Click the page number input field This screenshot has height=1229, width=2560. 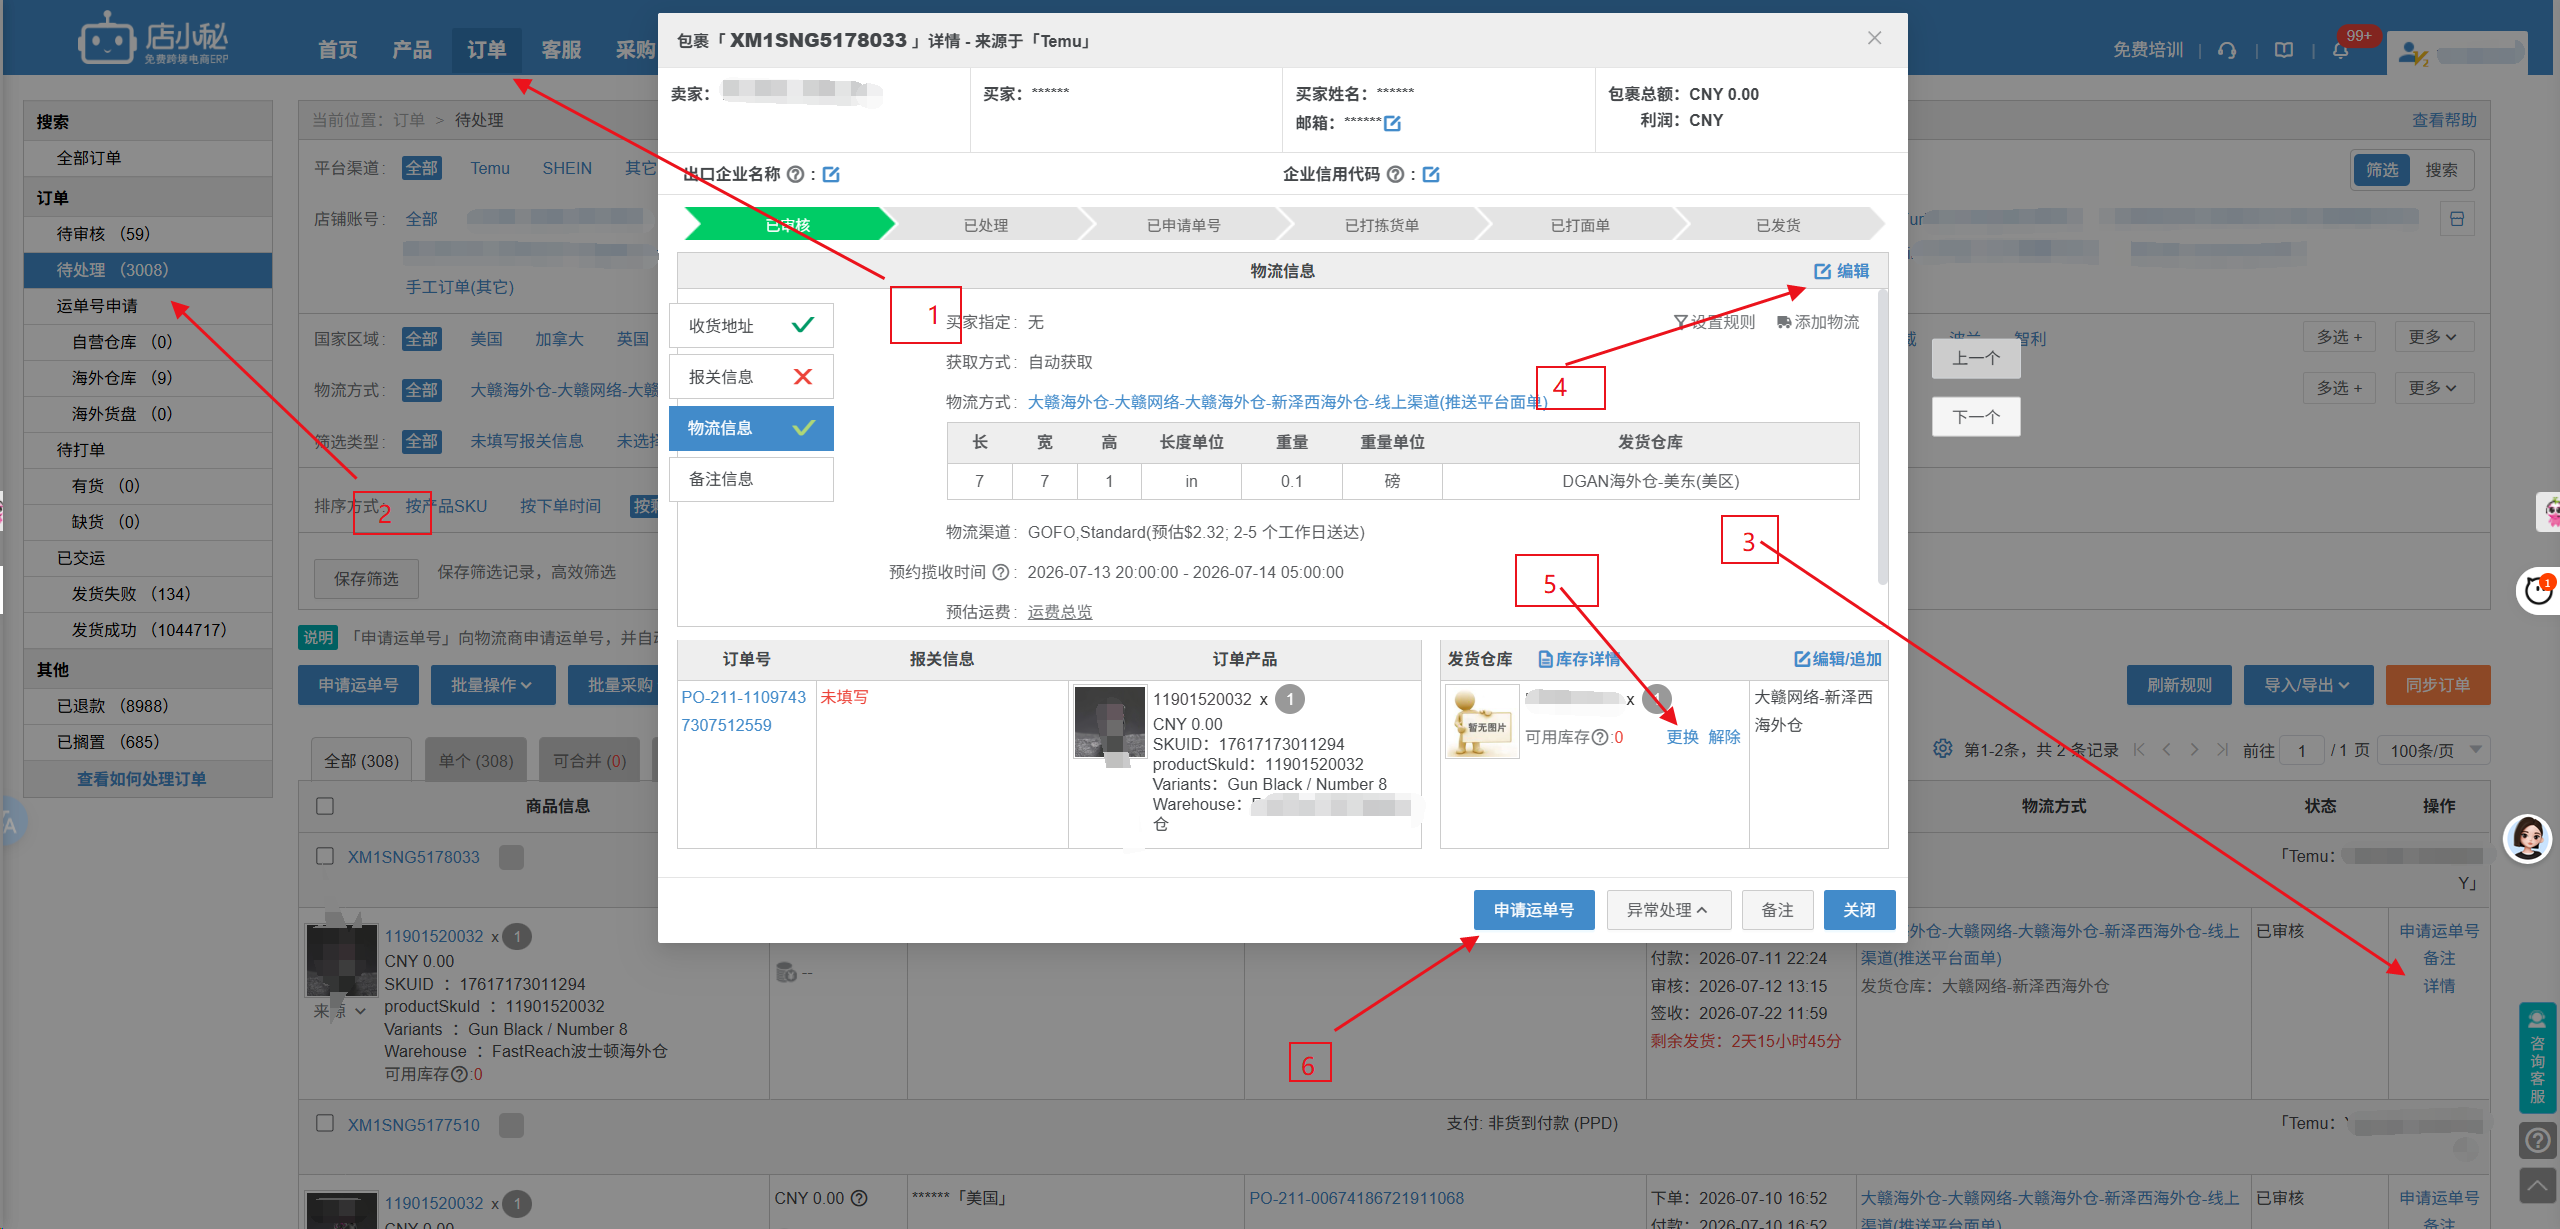pyautogui.click(x=2302, y=750)
